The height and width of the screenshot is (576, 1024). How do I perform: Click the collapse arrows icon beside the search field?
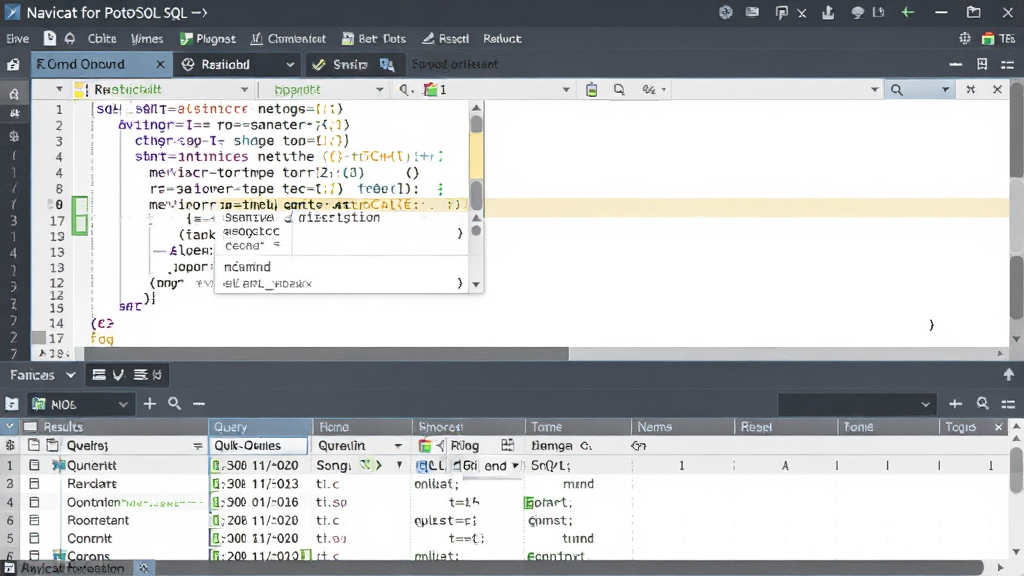pos(970,89)
